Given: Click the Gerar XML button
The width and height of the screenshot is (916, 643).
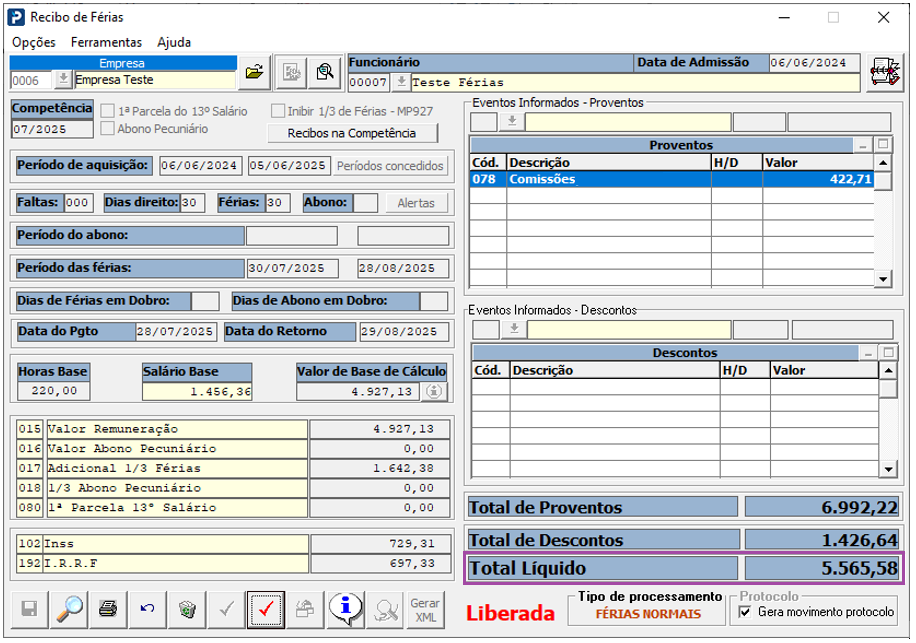Looking at the screenshot, I should tap(424, 608).
